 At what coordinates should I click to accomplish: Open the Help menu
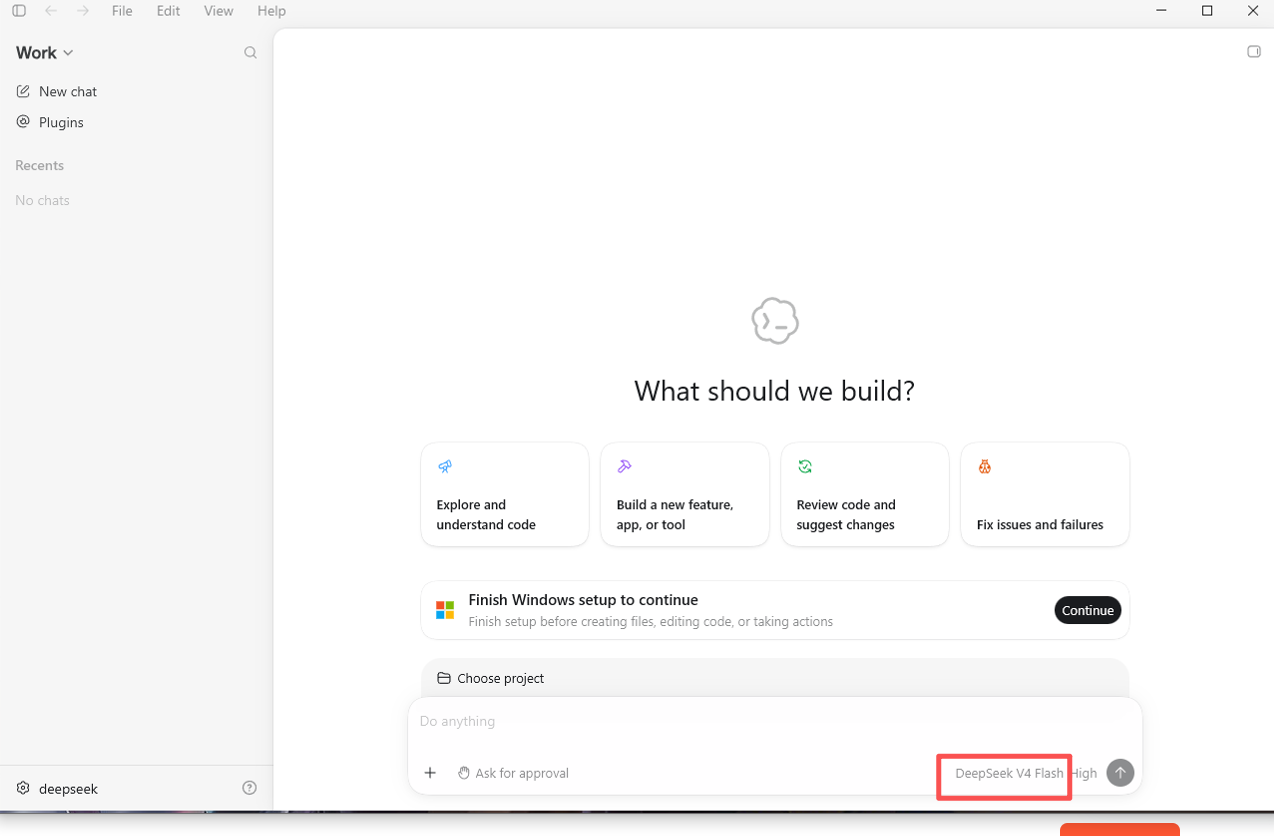tap(271, 11)
